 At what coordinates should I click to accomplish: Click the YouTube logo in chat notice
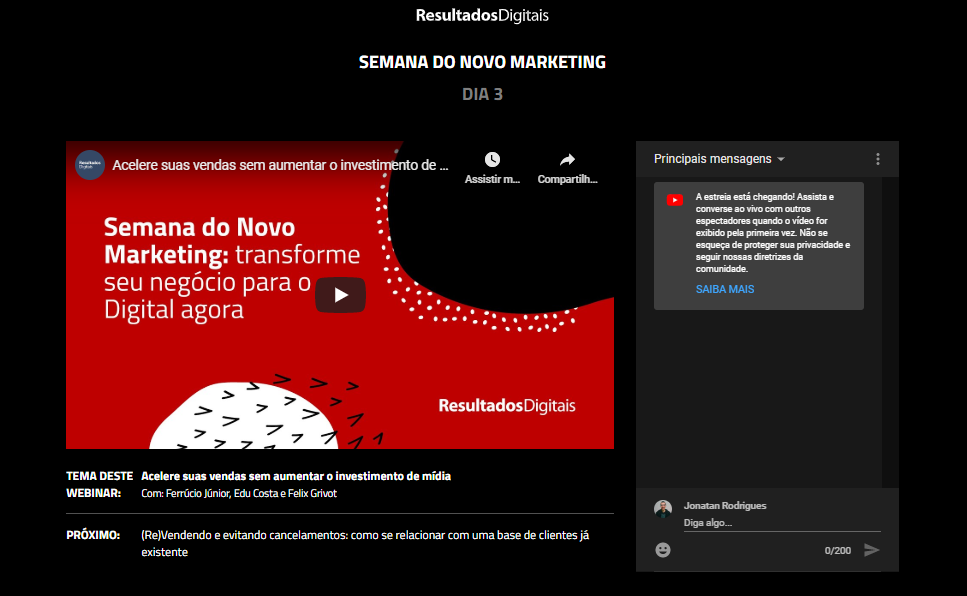click(675, 200)
